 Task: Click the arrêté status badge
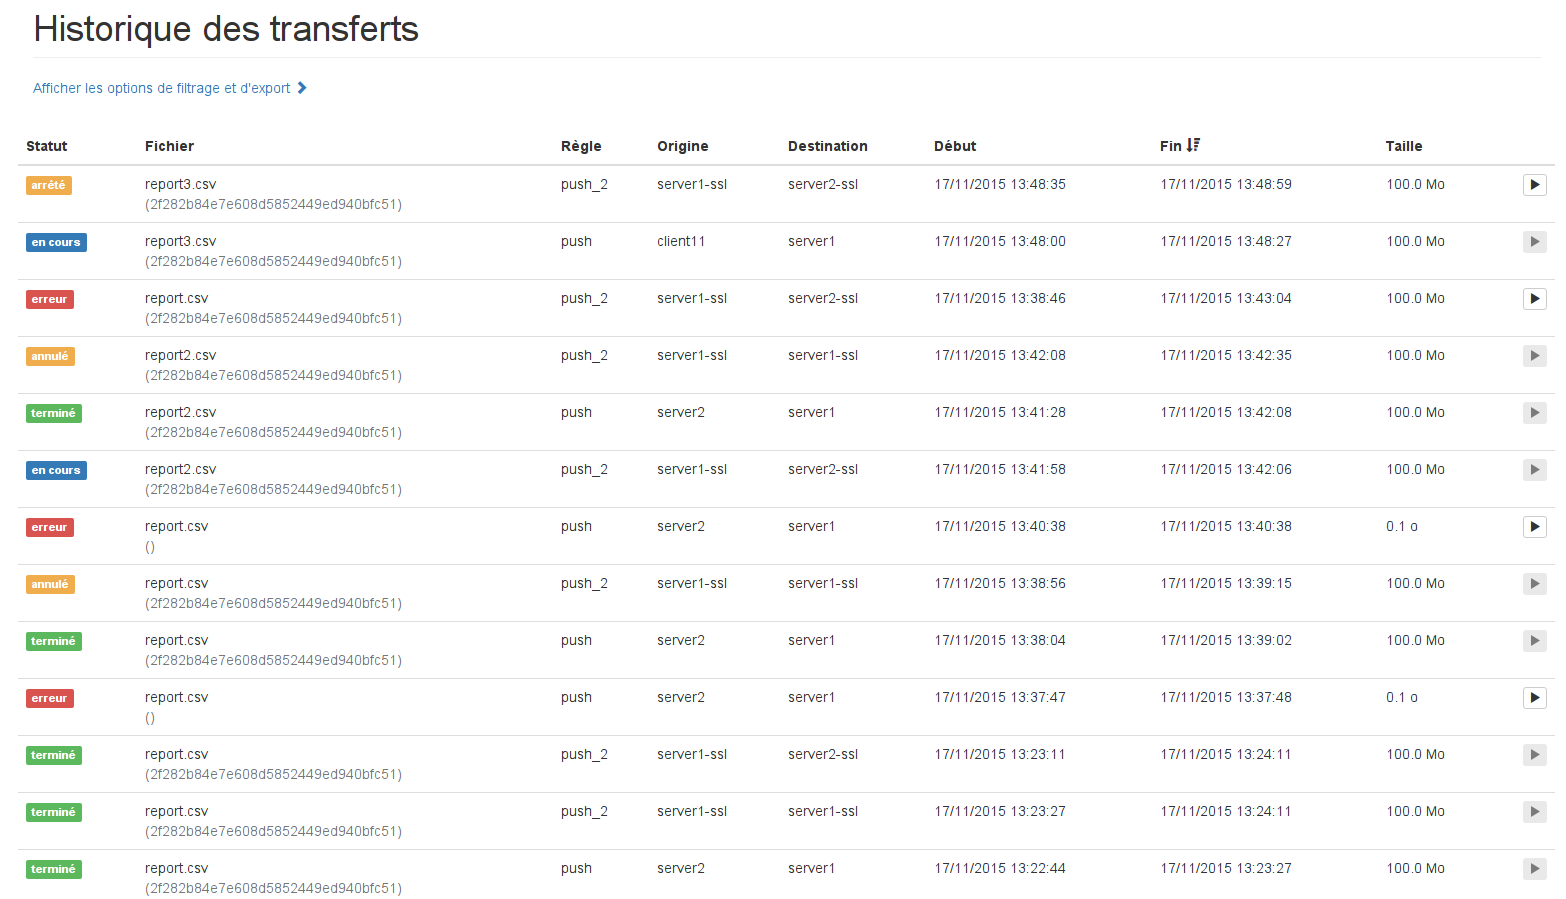49,185
